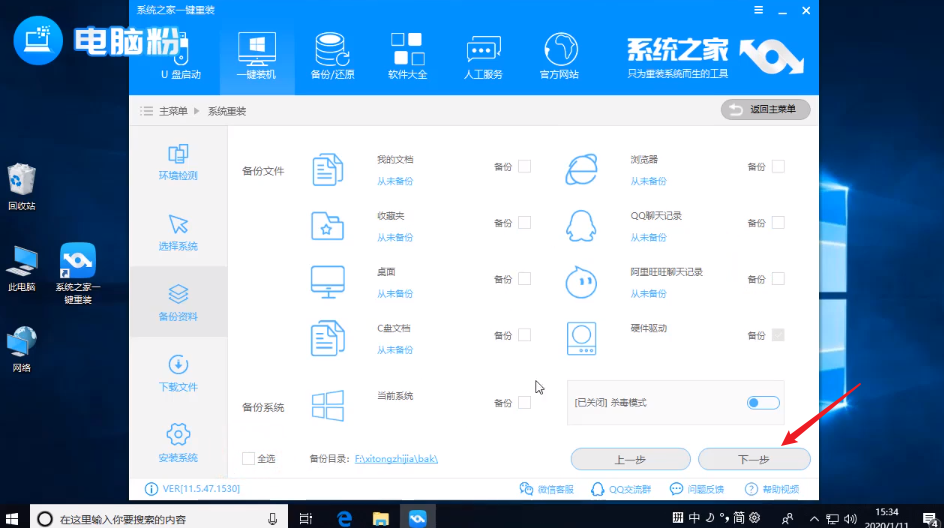Open 软件大全 tab
The height and width of the screenshot is (528, 944).
[408, 57]
